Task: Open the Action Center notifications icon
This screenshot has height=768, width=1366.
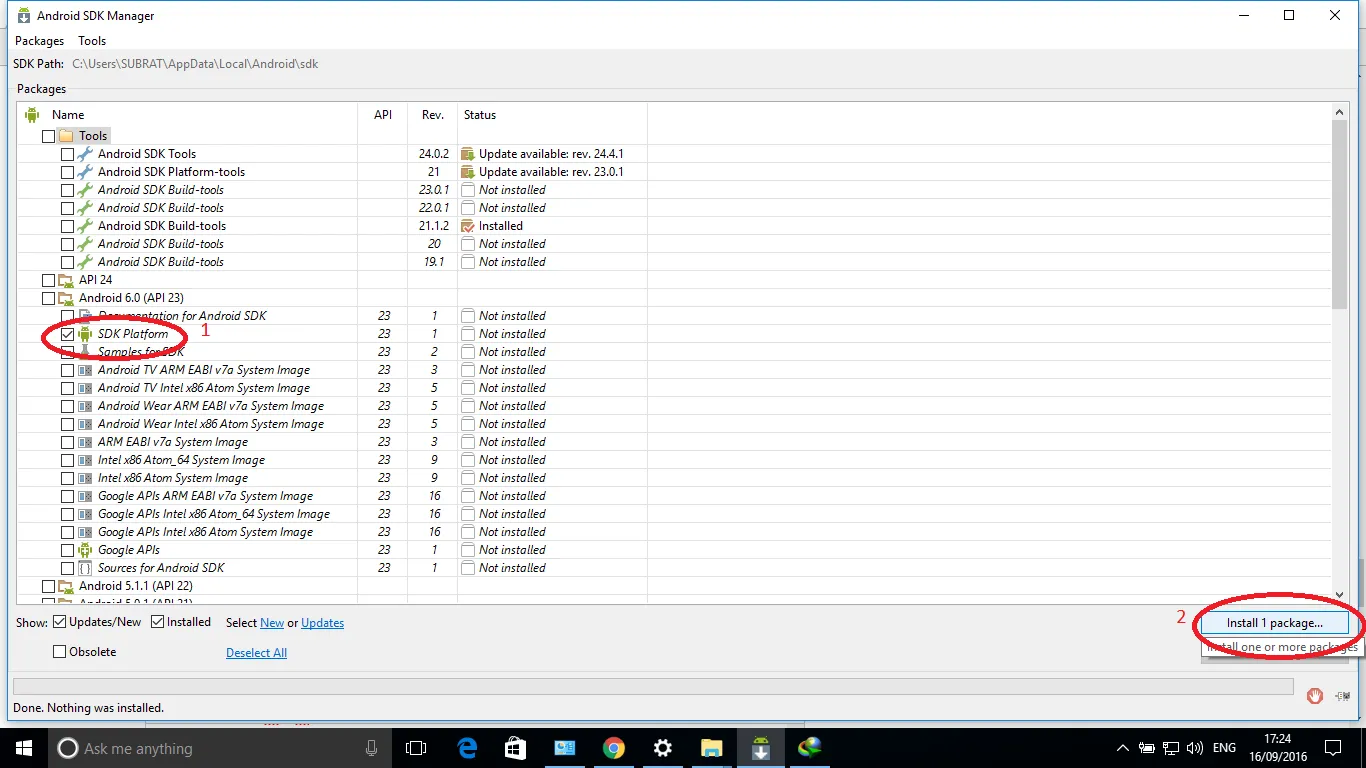Action: point(1333,748)
